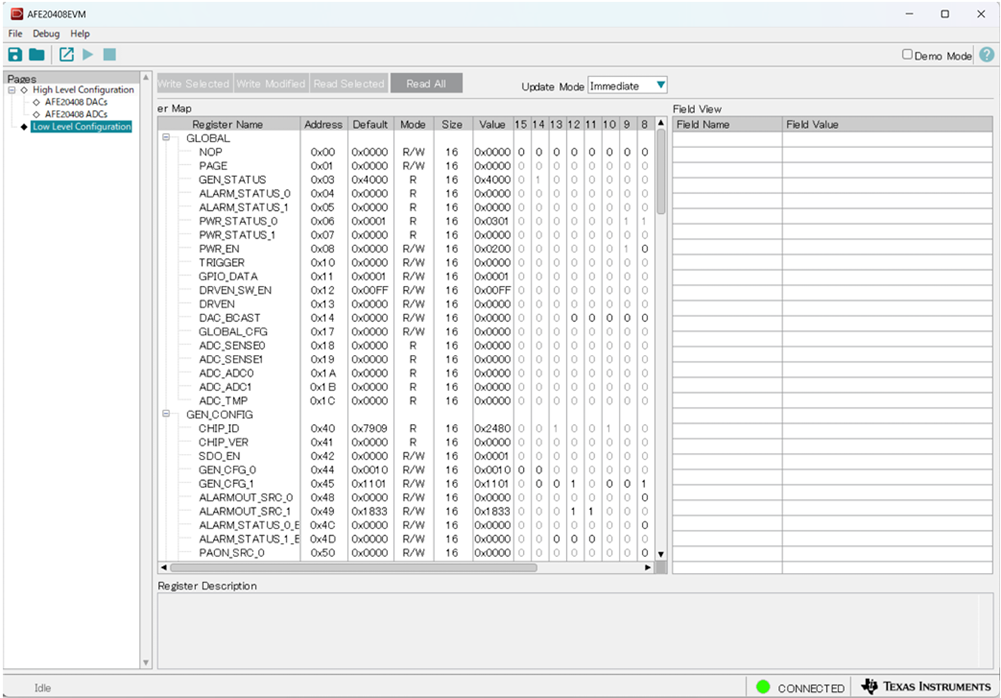Open the Help menu
Image resolution: width=1001 pixels, height=698 pixels.
[80, 34]
